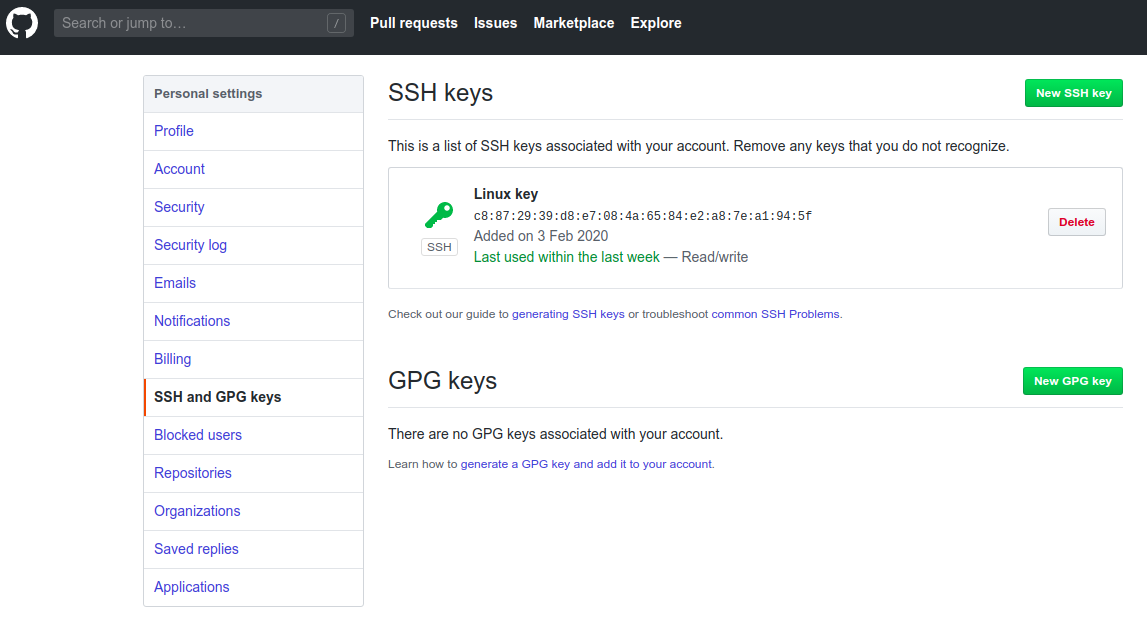Click the no GPG keys associated message
Viewport: 1147px width, 618px height.
(x=555, y=434)
